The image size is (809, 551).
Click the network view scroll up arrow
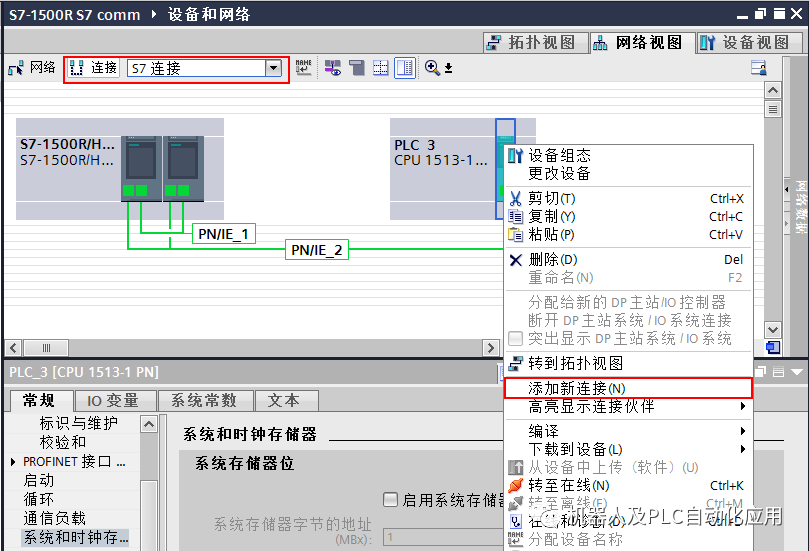(x=772, y=90)
